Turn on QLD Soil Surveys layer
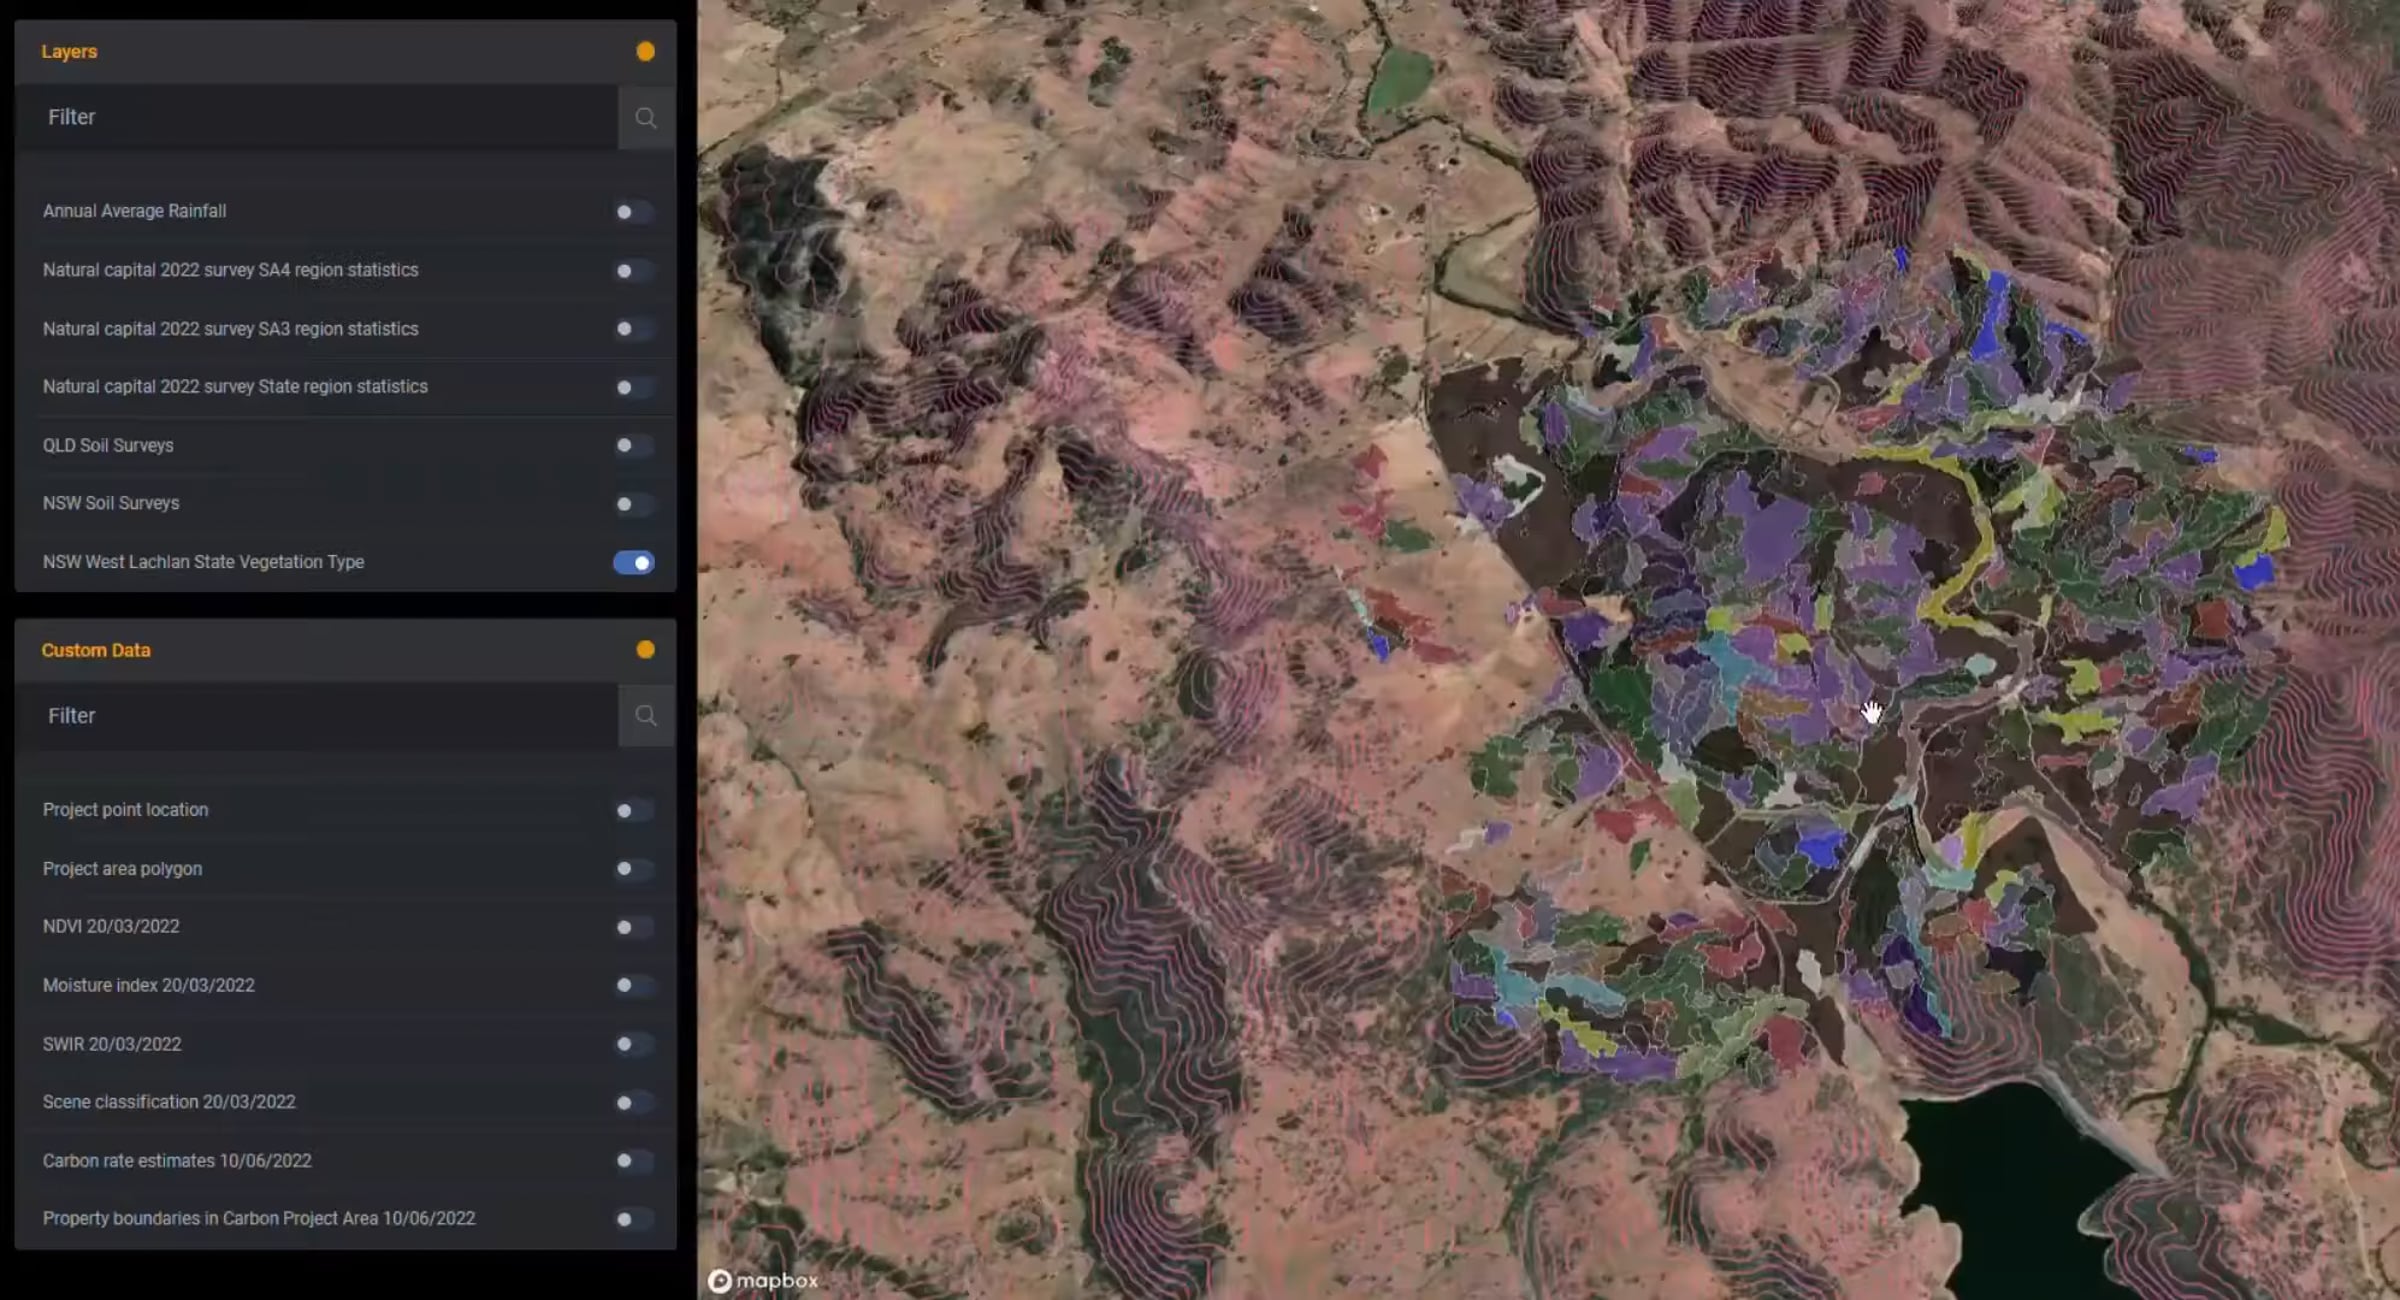Viewport: 2400px width, 1300px height. tap(633, 446)
